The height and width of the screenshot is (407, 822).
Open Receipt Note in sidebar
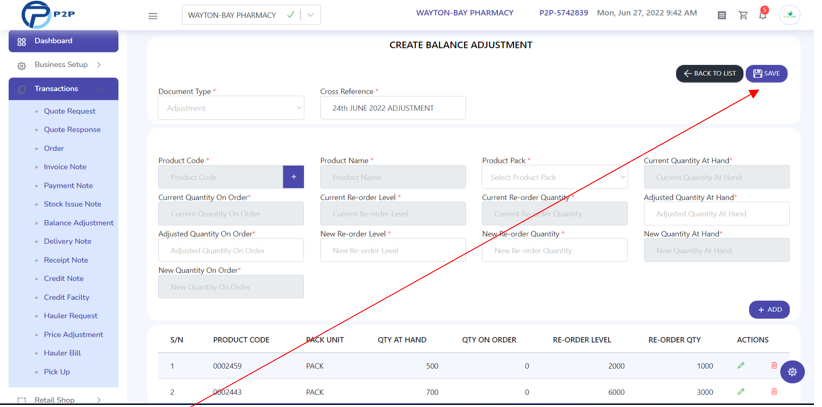[66, 260]
